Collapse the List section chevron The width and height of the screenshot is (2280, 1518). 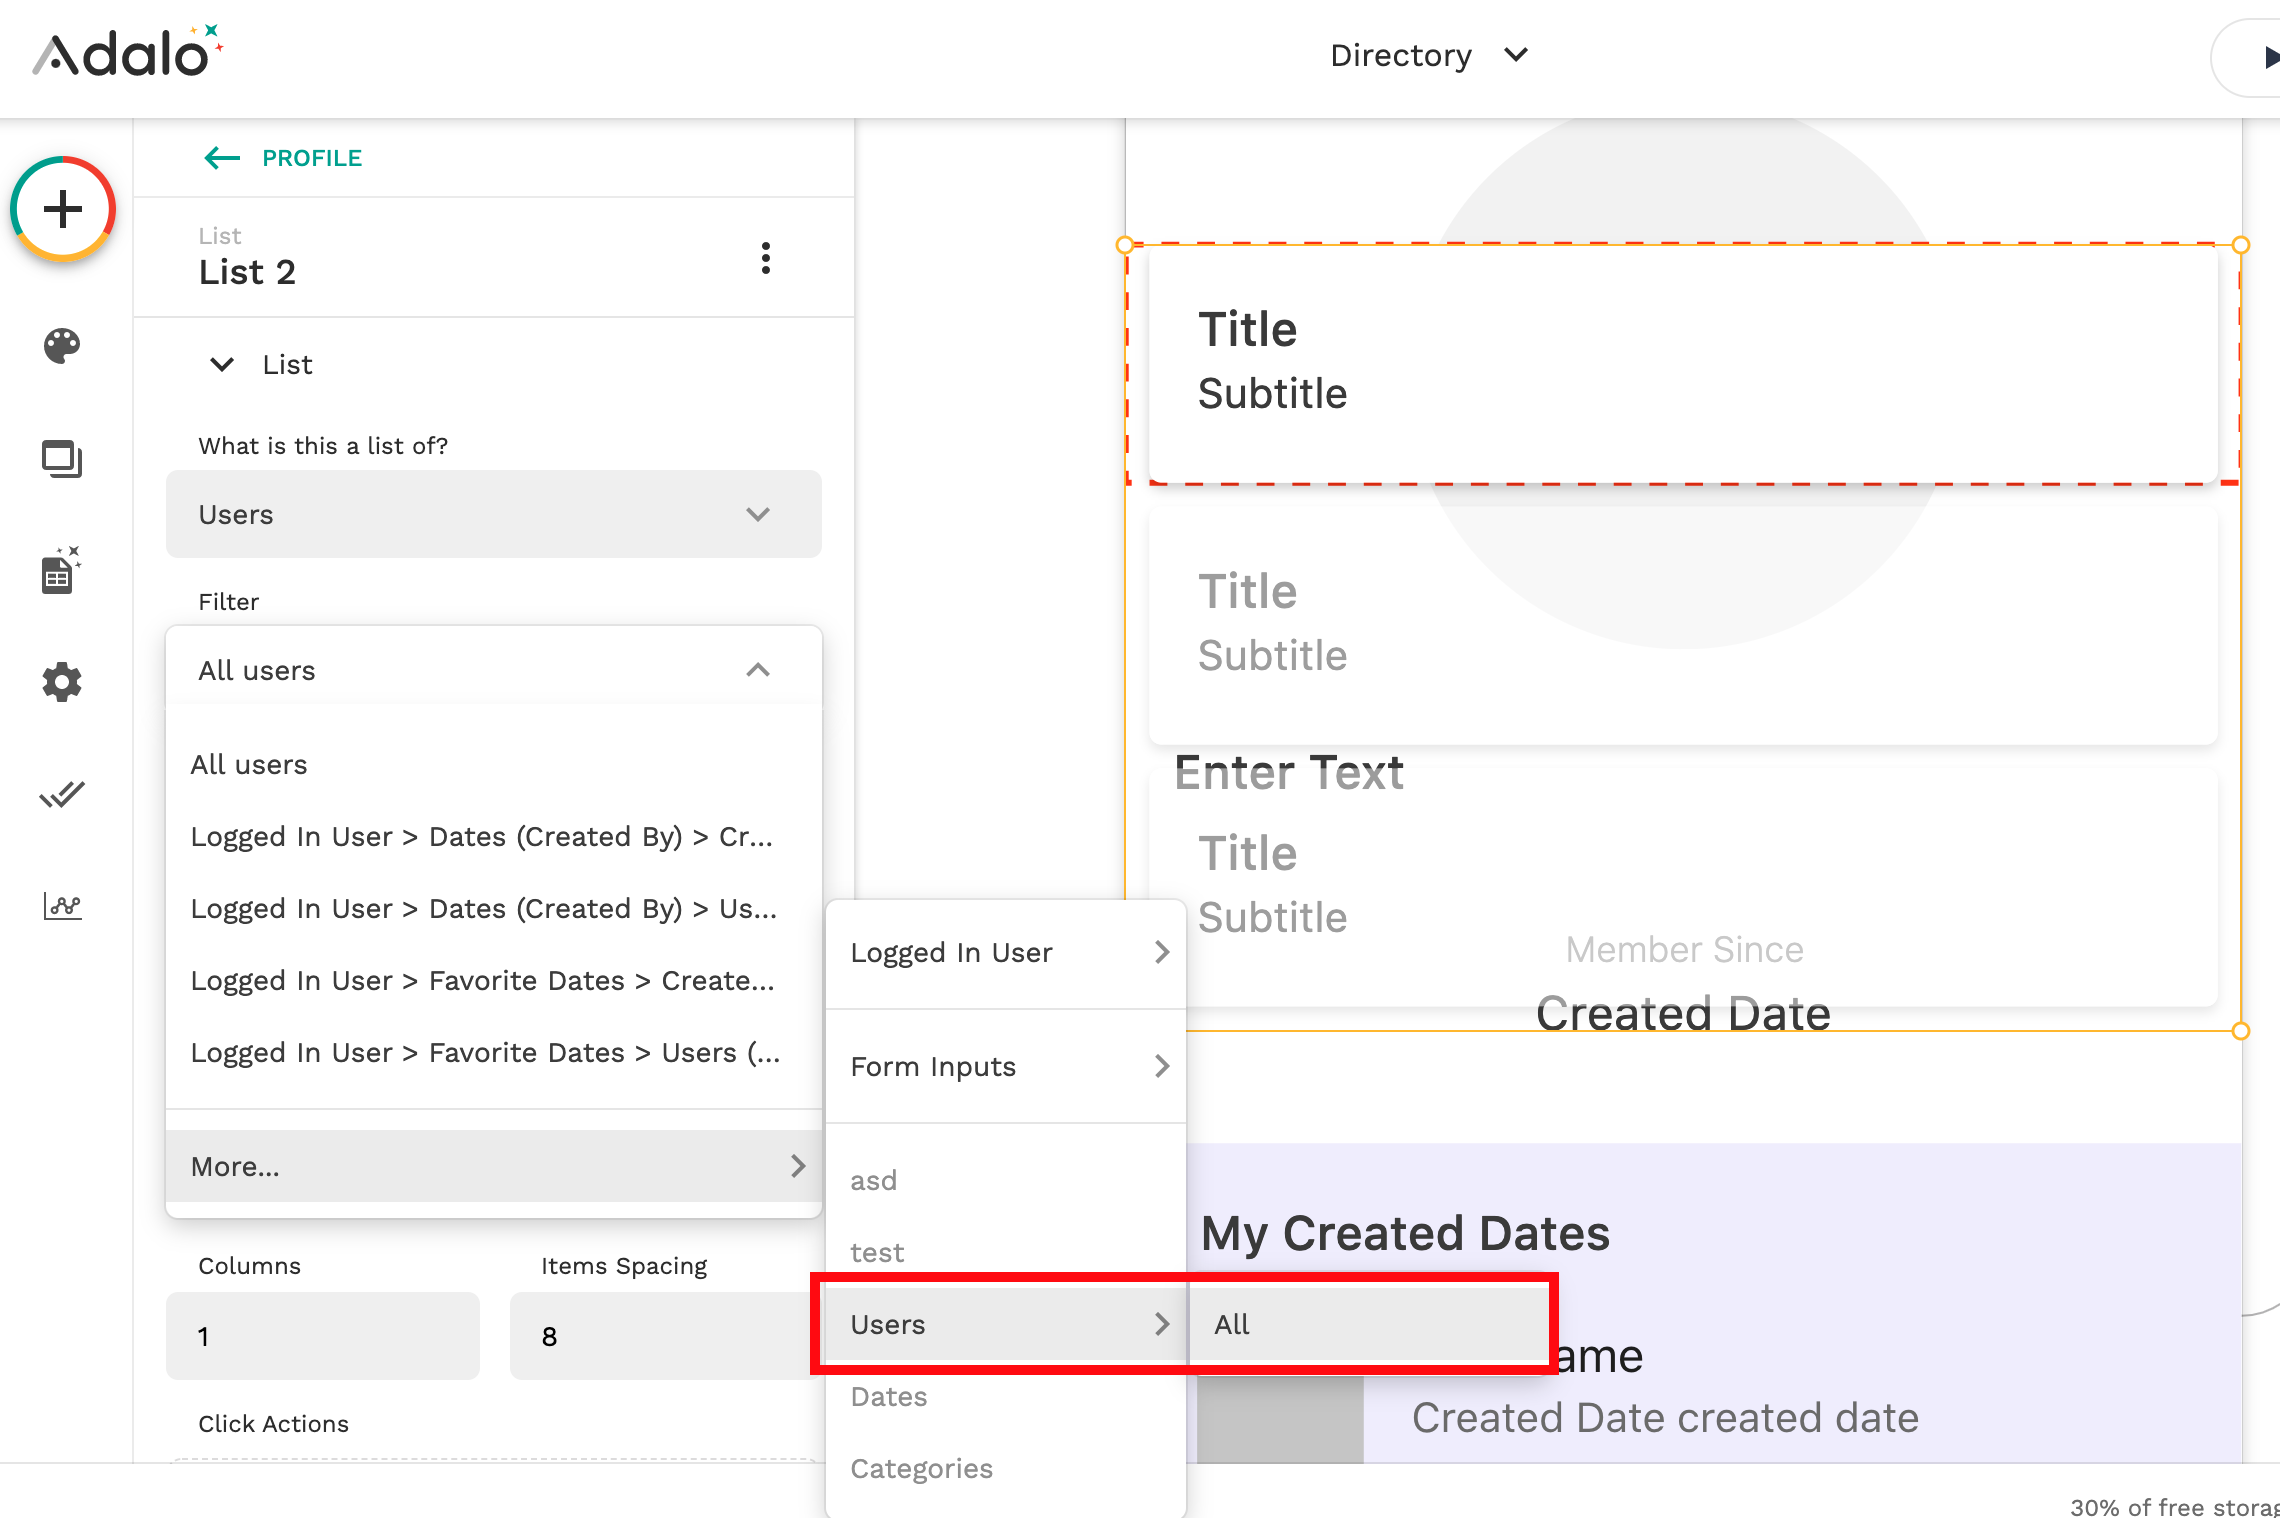pyautogui.click(x=222, y=364)
